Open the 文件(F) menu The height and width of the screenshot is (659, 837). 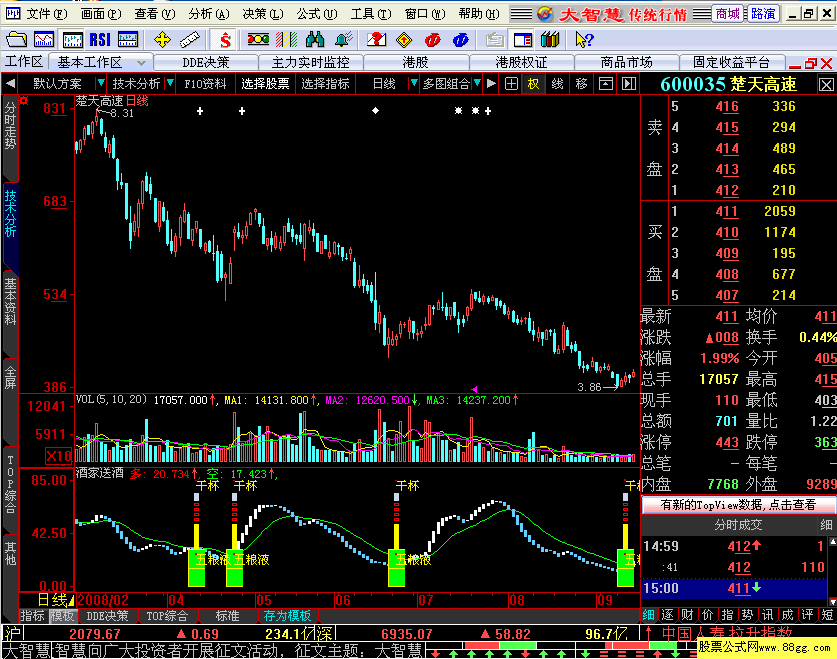coord(46,13)
